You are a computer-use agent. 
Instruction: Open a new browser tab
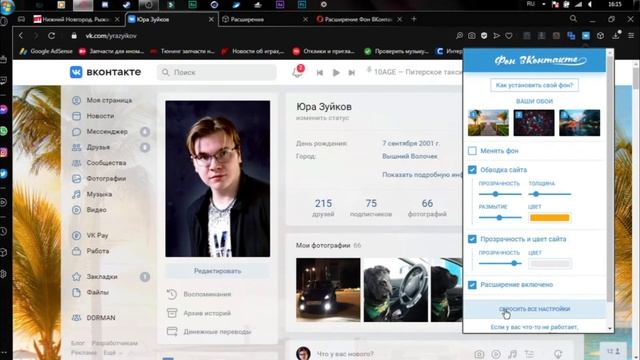pyautogui.click(x=413, y=19)
